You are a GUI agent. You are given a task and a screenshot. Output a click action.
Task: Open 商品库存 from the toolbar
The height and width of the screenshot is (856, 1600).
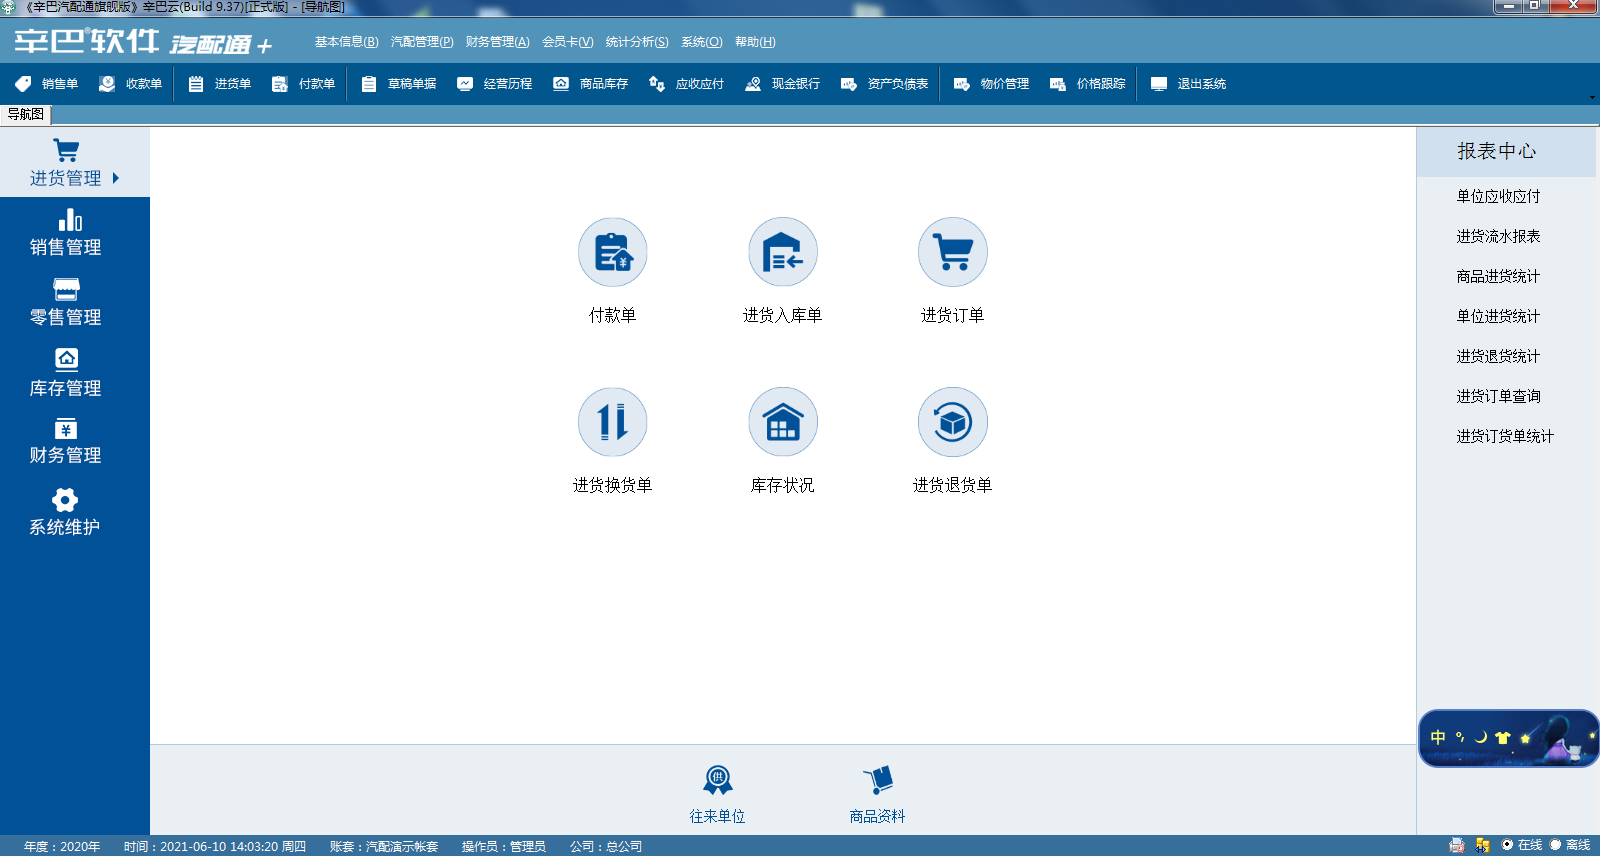(591, 84)
